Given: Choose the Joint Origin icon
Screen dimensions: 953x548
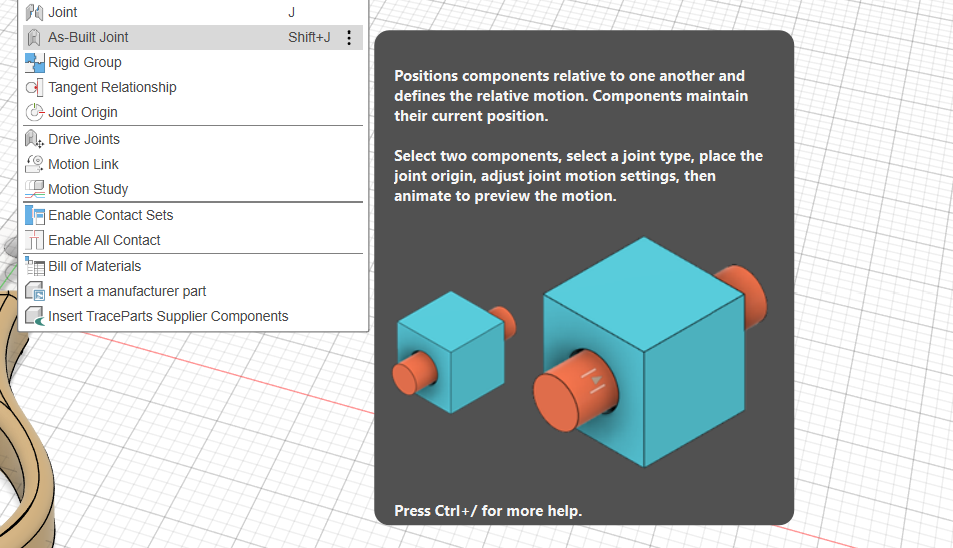Looking at the screenshot, I should [35, 112].
